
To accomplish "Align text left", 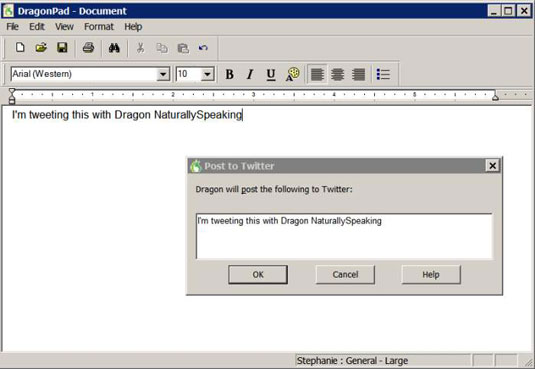I will (x=317, y=74).
